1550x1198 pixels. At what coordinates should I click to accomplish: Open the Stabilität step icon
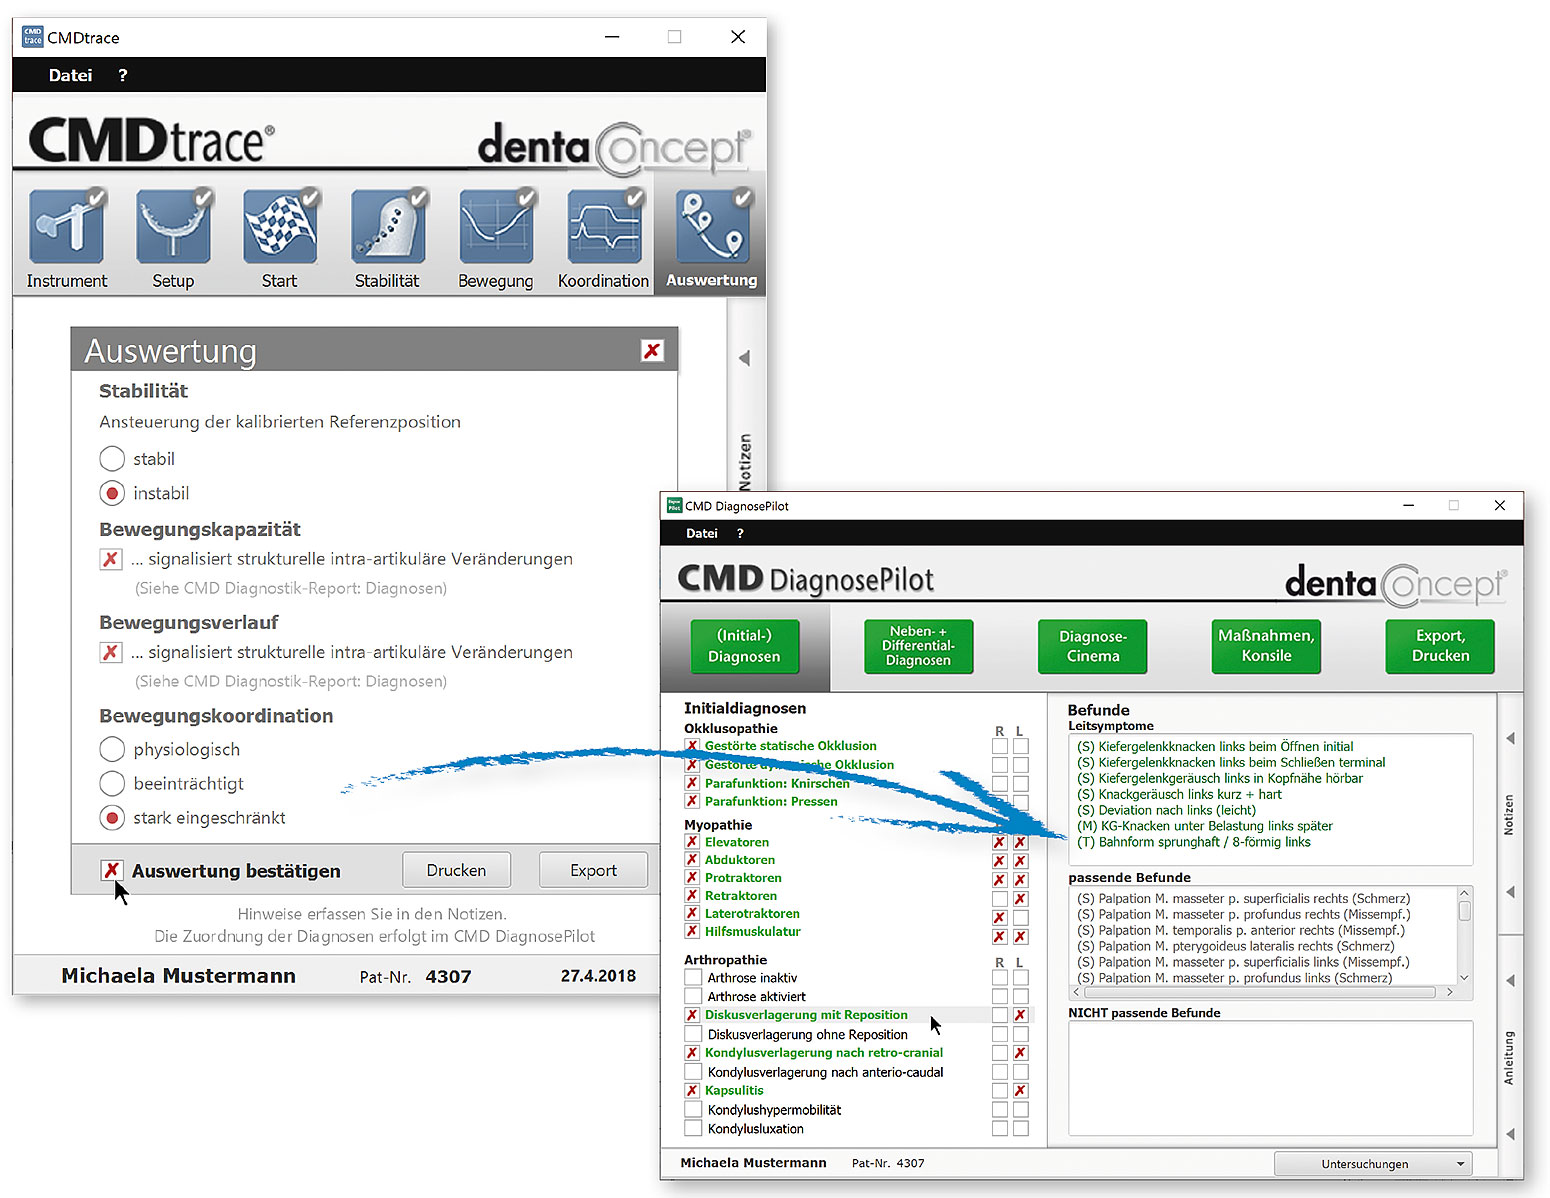(x=388, y=227)
